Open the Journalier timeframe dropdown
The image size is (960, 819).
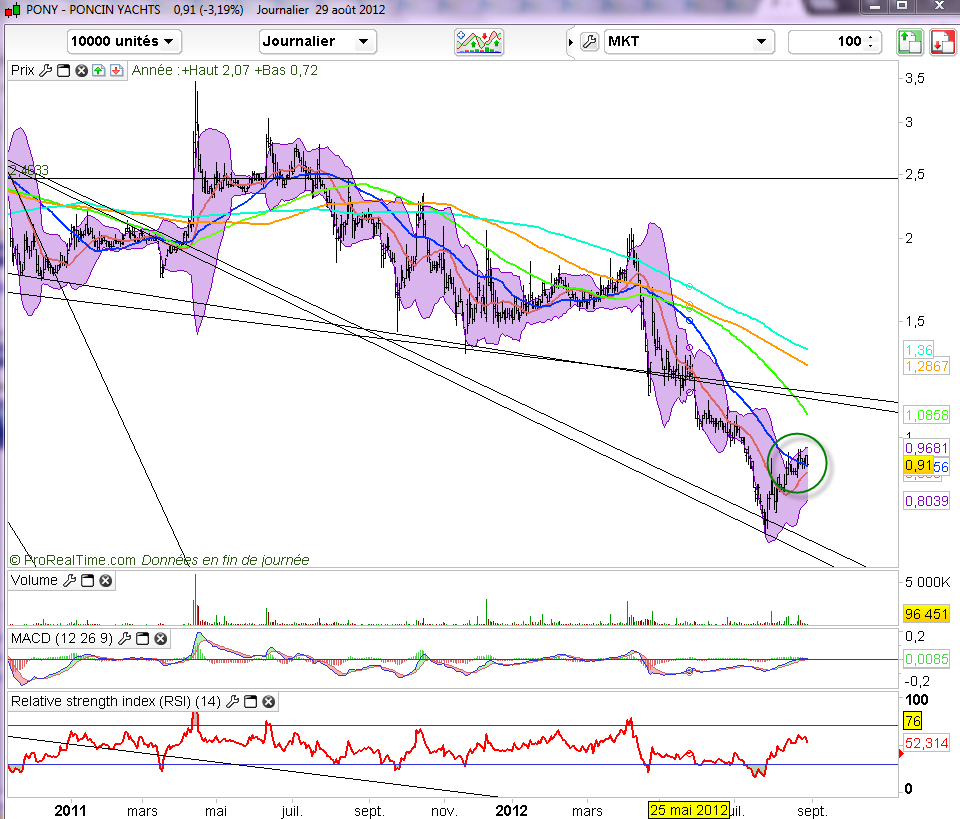tap(317, 42)
